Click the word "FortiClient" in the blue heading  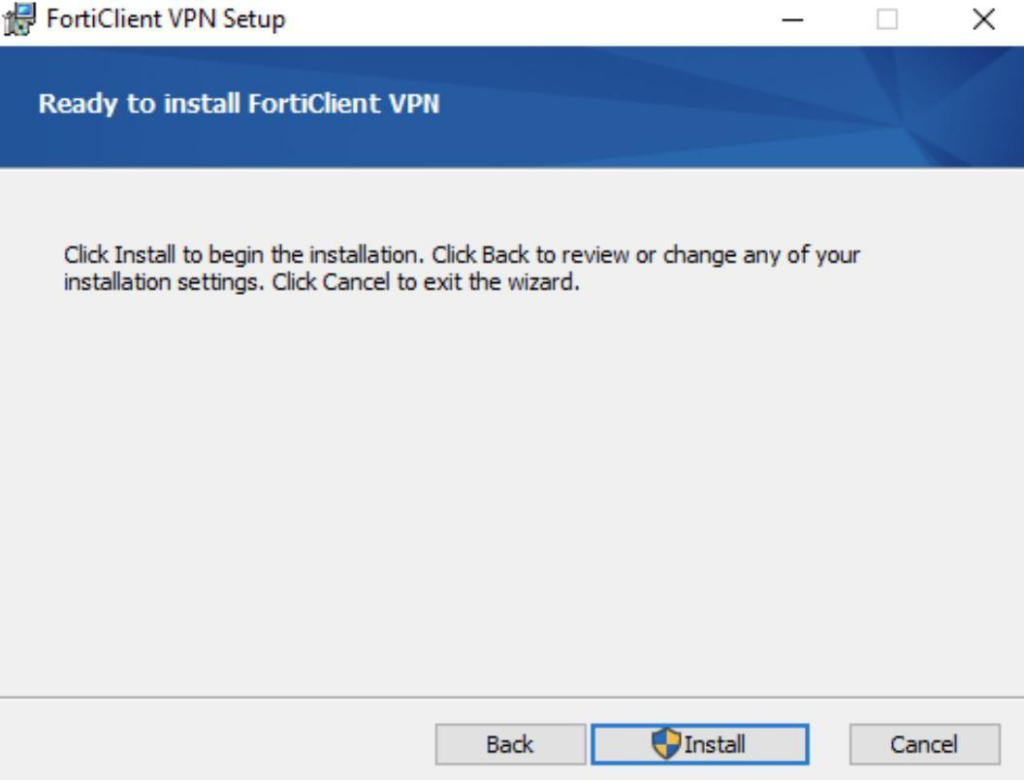(315, 104)
